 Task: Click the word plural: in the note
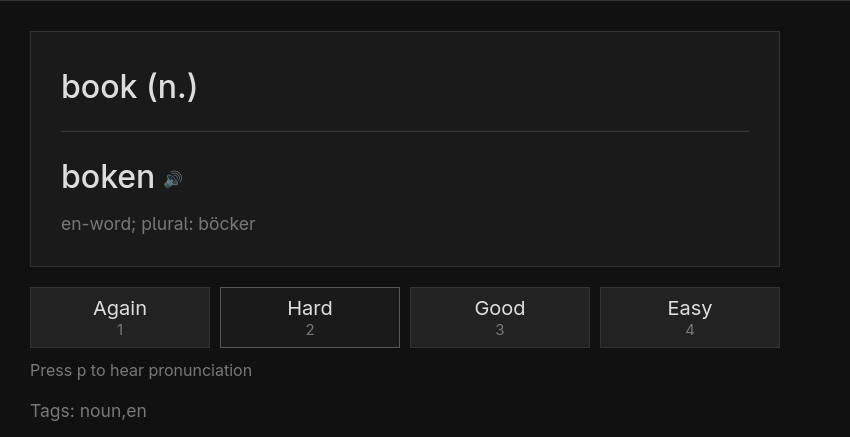pos(168,224)
